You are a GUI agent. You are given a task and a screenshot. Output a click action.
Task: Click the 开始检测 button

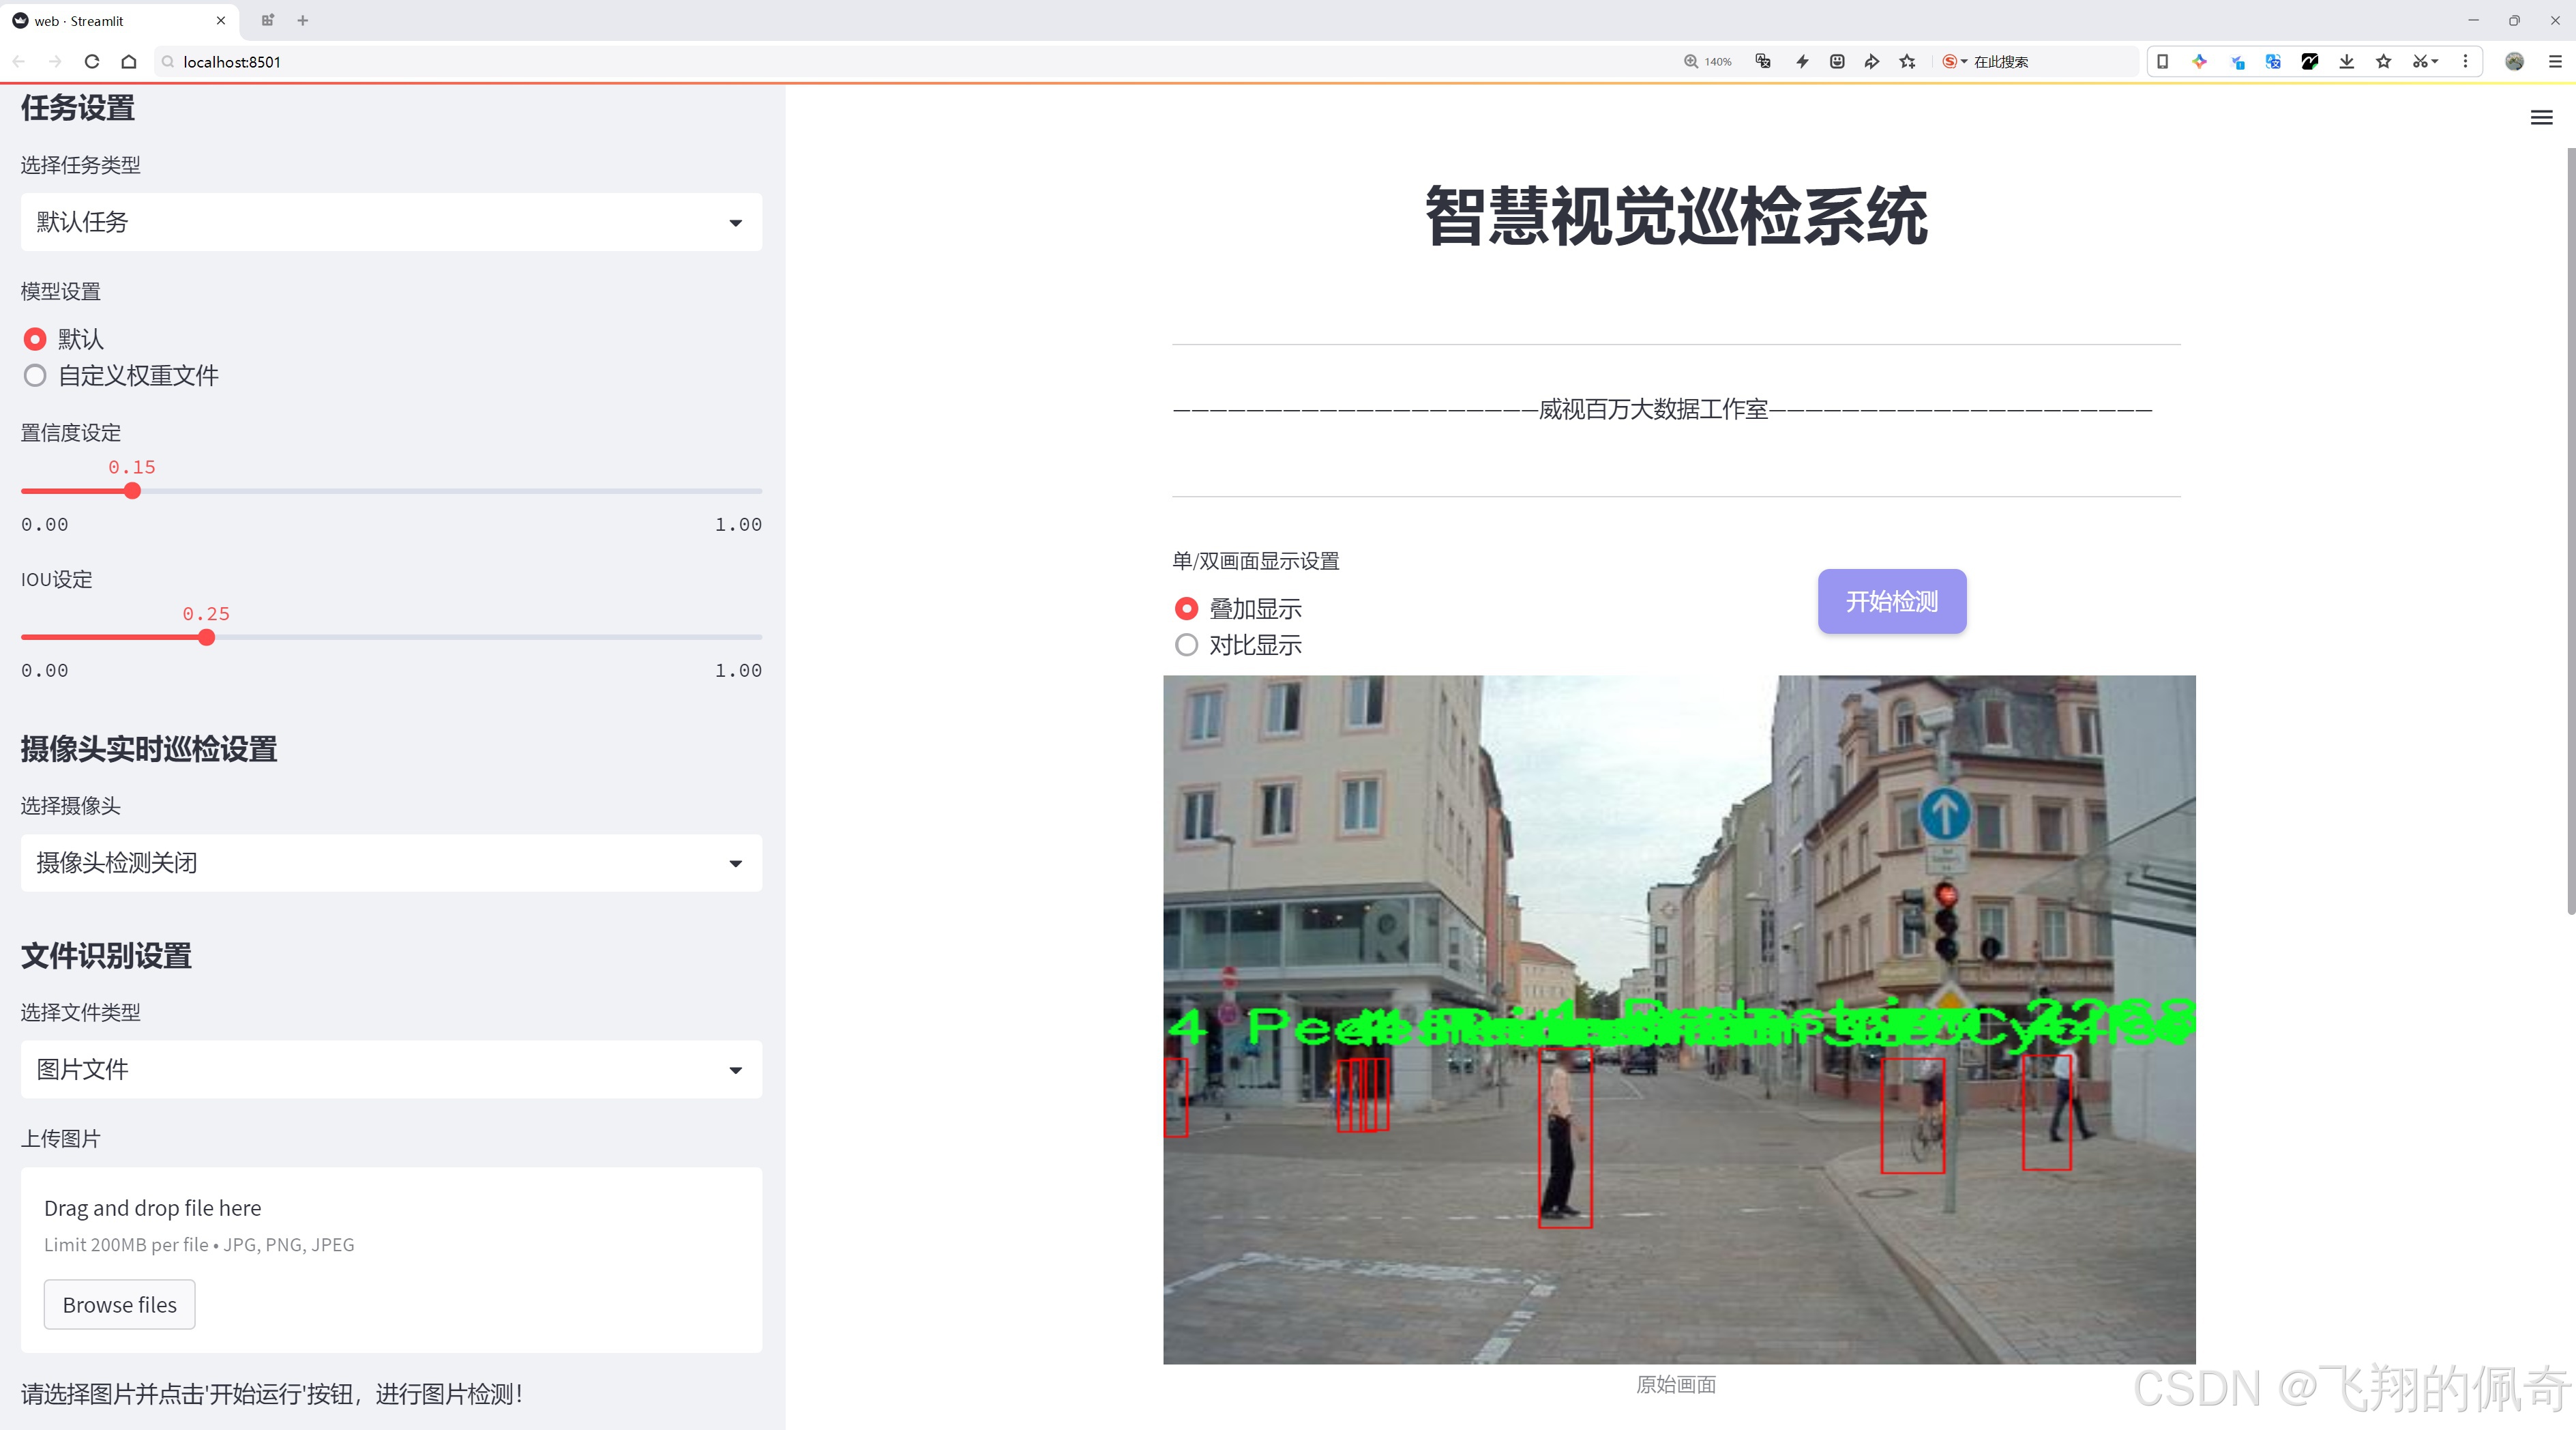point(1892,601)
